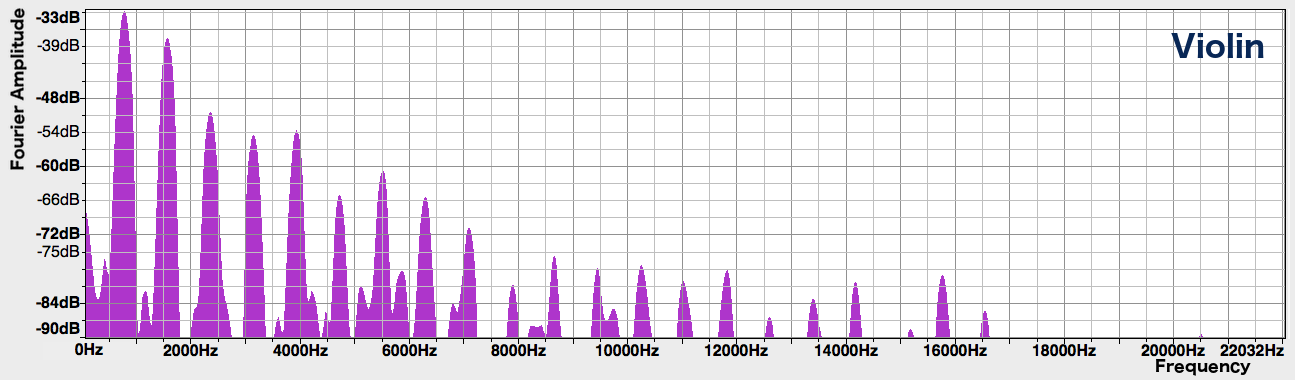Click the 0Hz axis origin label
The image size is (1295, 380).
coord(89,351)
